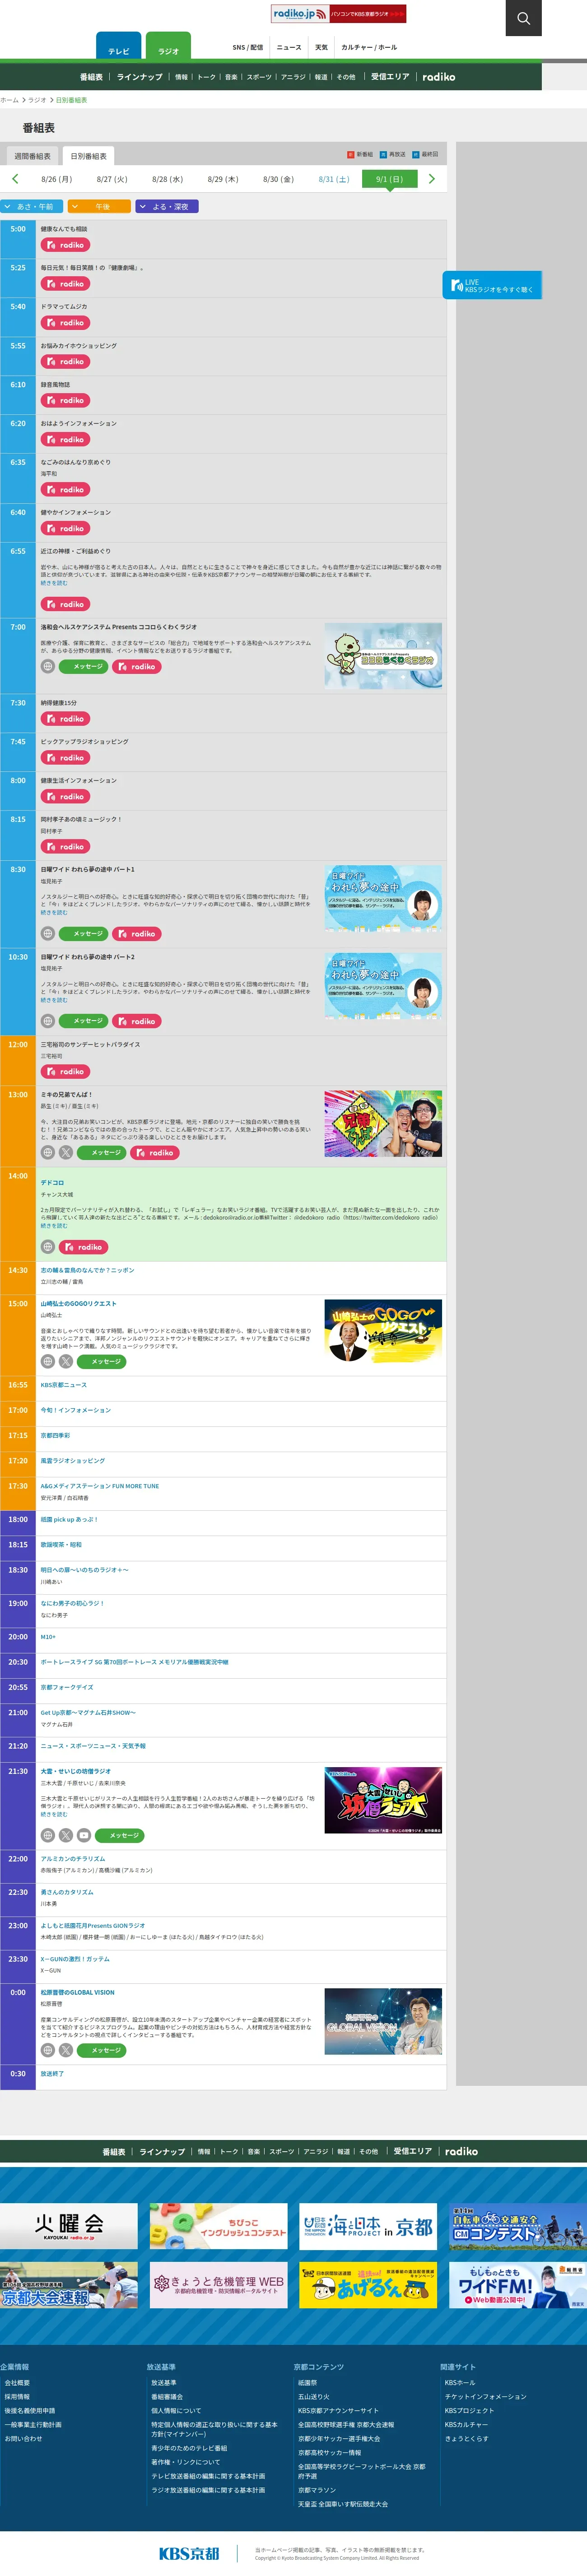Open the website globe icon for ミキの兄弟でんぱ

(x=48, y=1152)
